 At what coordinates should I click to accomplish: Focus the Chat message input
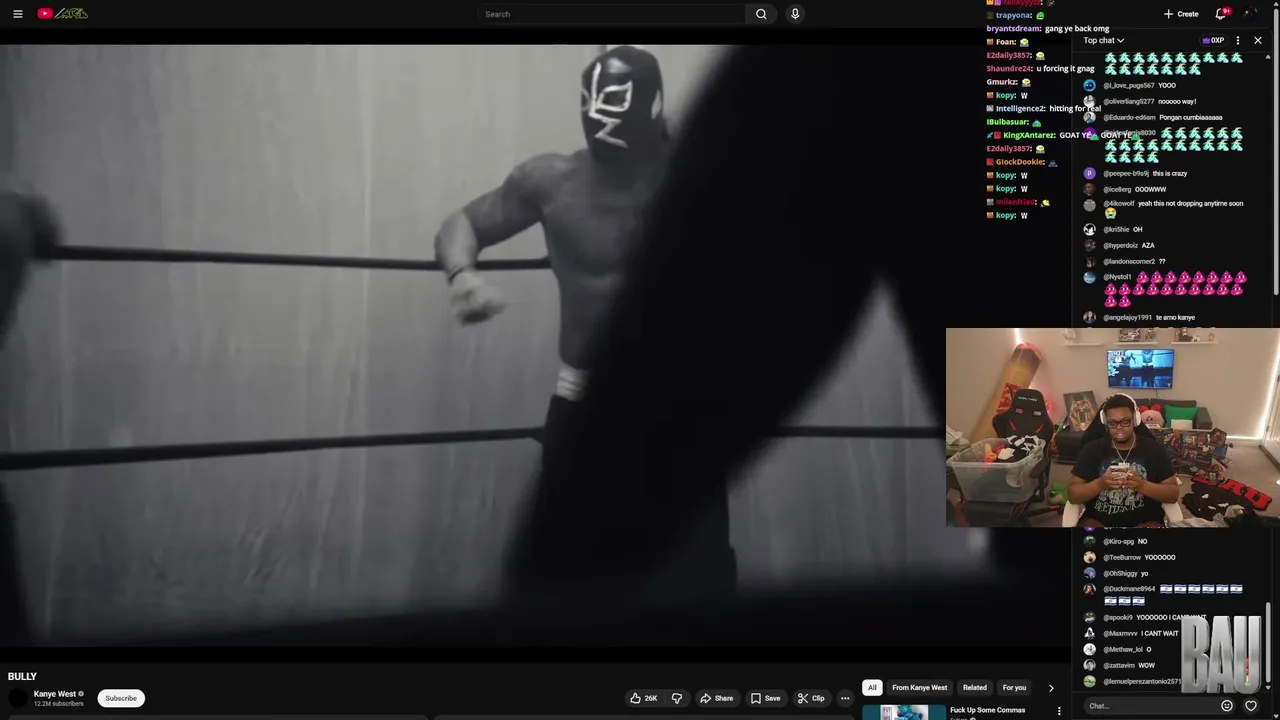(1150, 706)
